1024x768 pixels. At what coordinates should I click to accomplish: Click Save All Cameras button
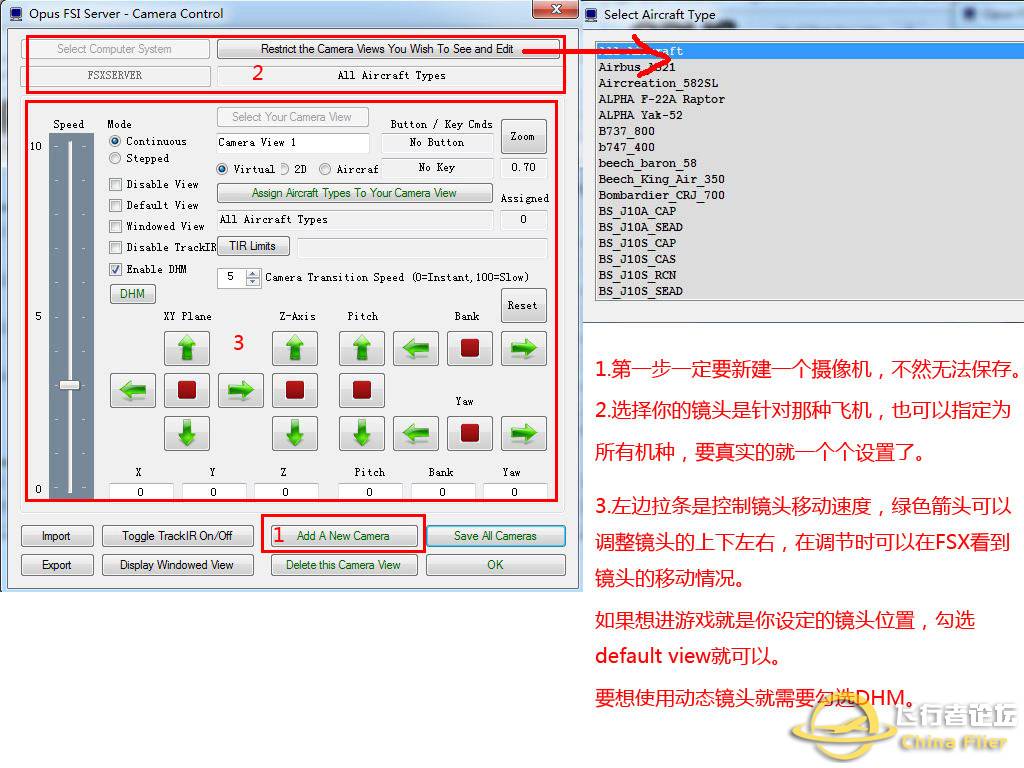point(496,536)
